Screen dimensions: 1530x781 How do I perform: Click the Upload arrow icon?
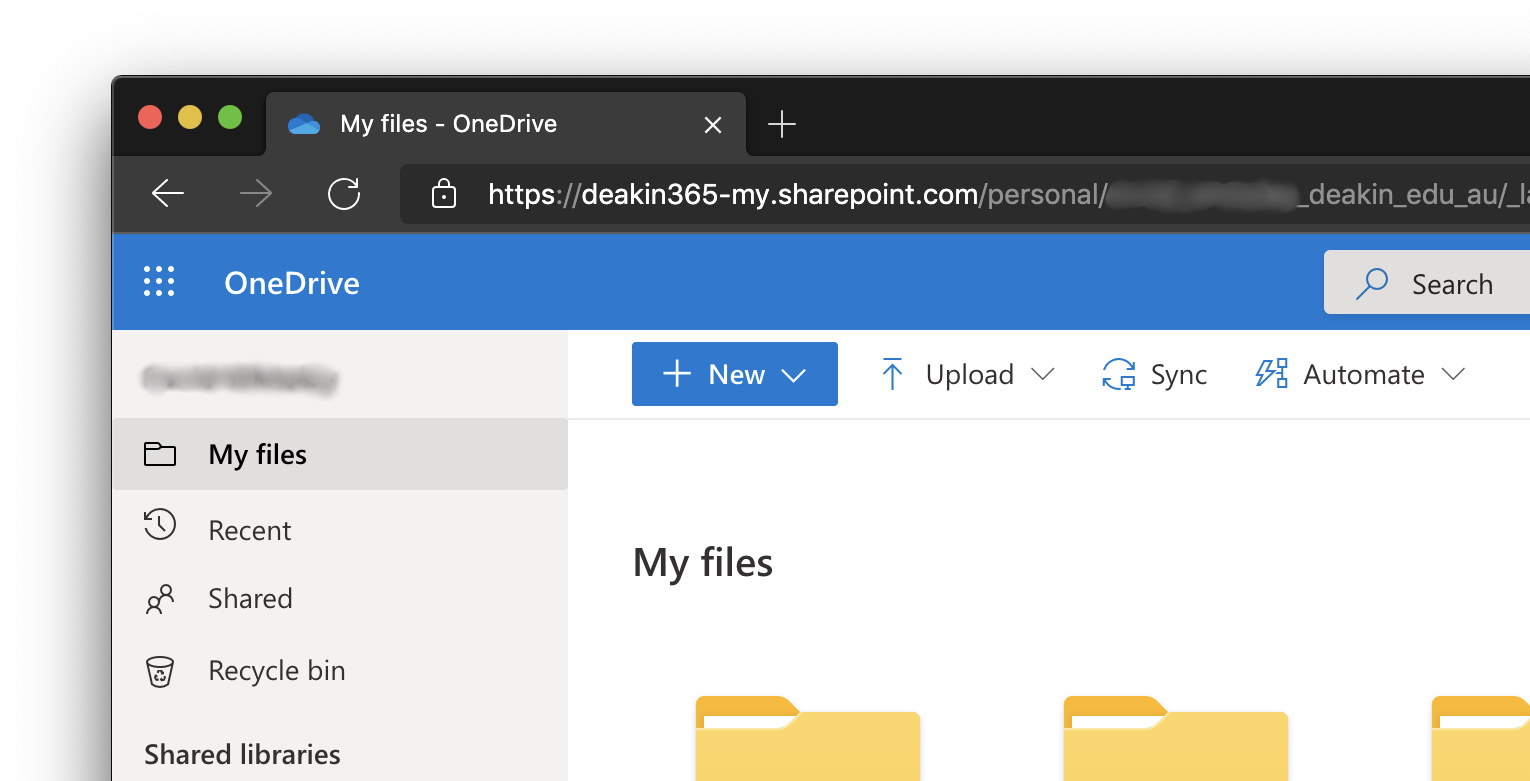click(x=891, y=373)
